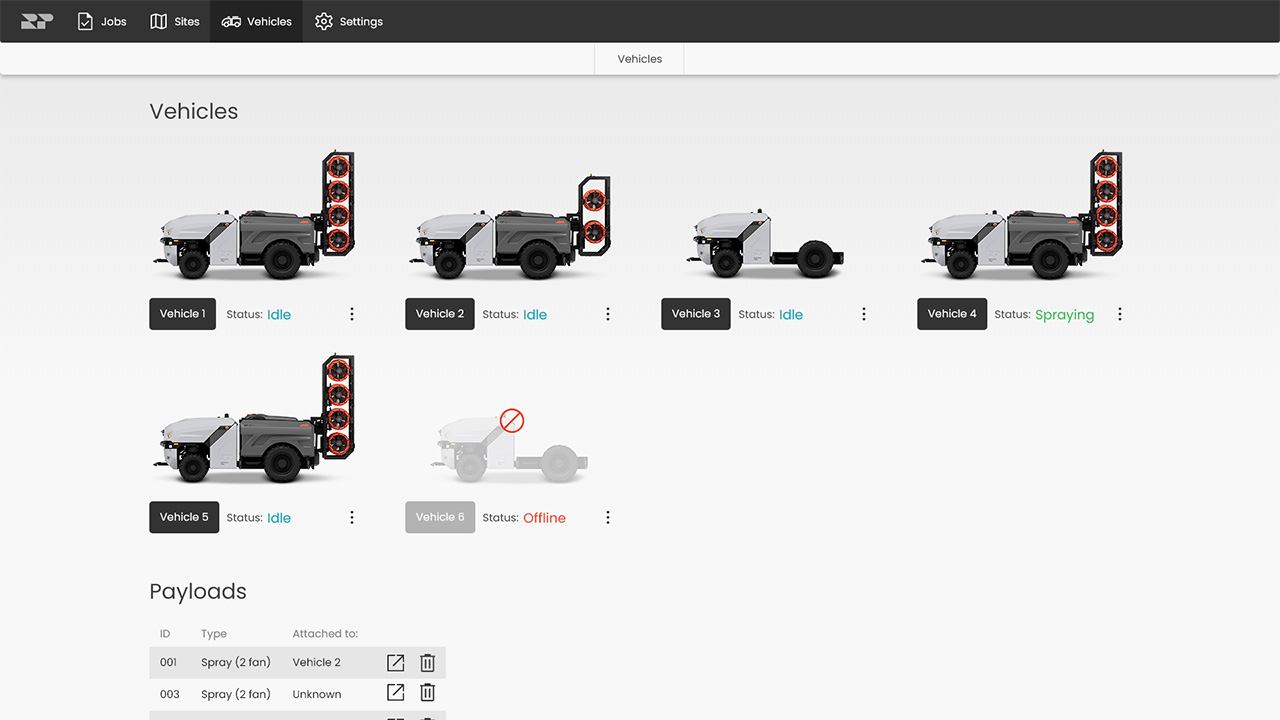Open payload 001 edit icon
The width and height of the screenshot is (1280, 720).
pos(395,662)
